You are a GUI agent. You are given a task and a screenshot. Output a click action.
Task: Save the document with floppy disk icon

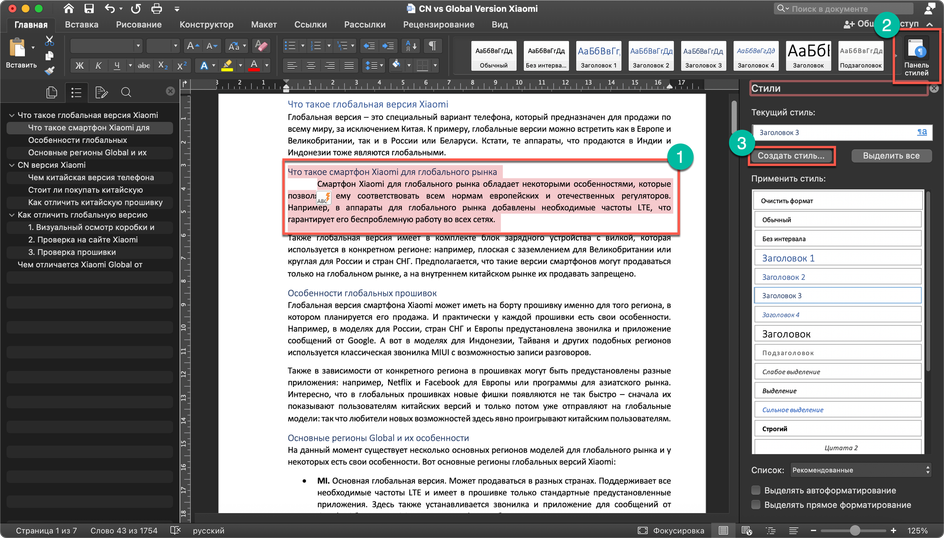pos(89,8)
